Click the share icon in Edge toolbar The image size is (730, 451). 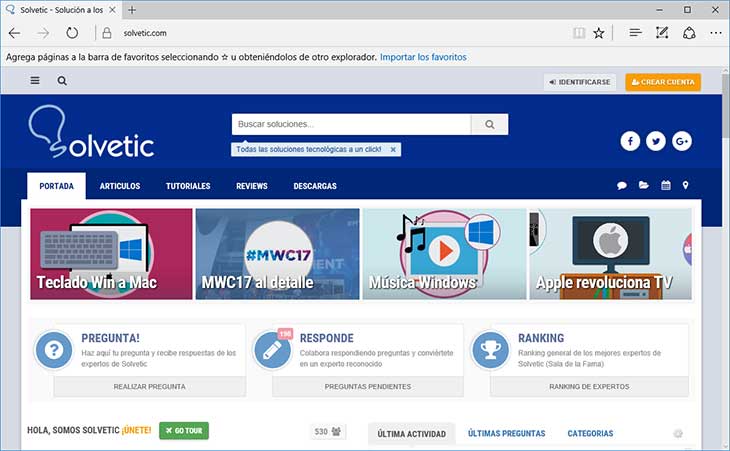coord(689,33)
